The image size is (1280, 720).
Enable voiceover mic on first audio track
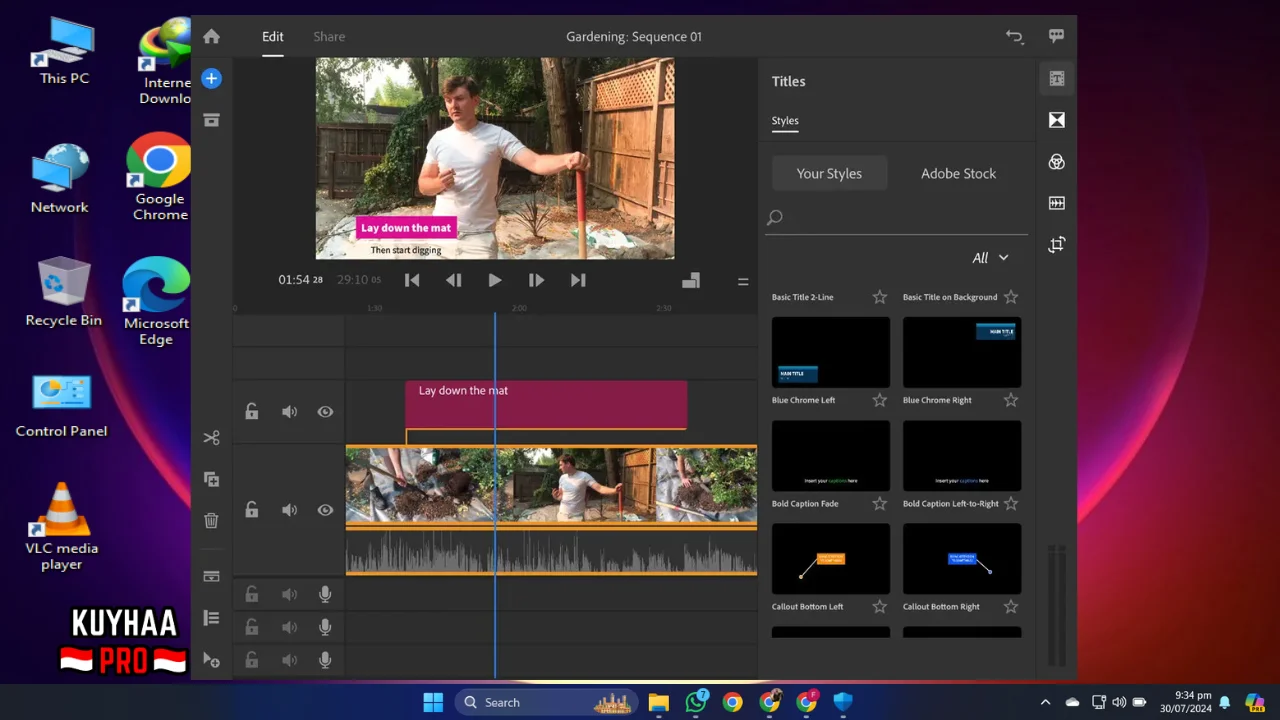click(325, 594)
